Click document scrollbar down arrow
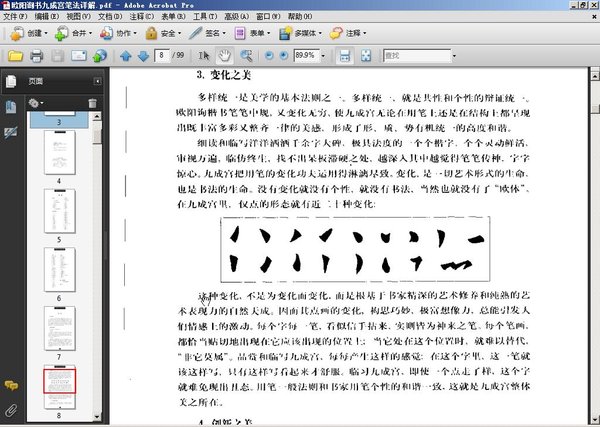 [x=595, y=418]
